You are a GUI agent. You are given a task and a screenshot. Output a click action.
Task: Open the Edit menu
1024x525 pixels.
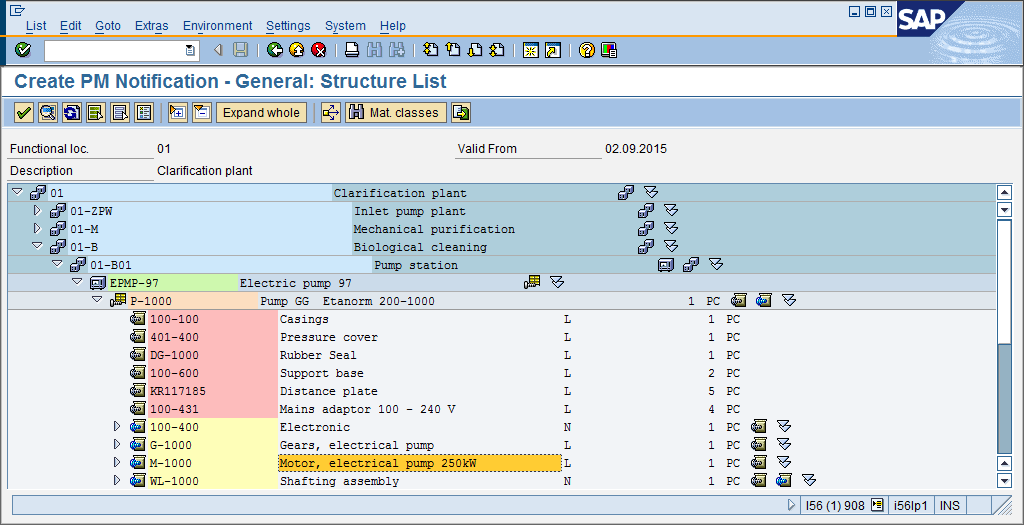[x=71, y=26]
